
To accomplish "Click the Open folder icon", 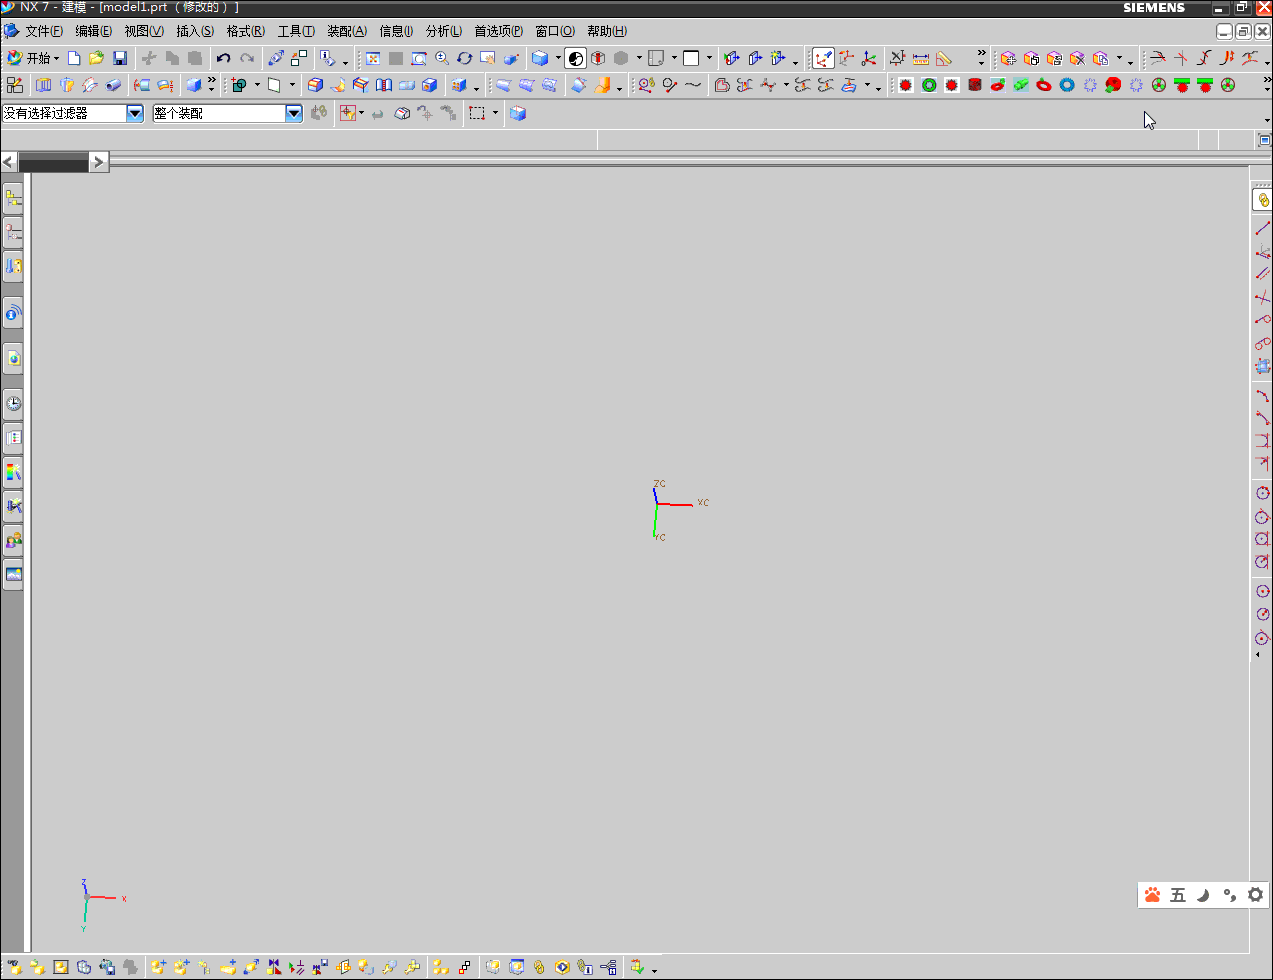I will tap(97, 58).
